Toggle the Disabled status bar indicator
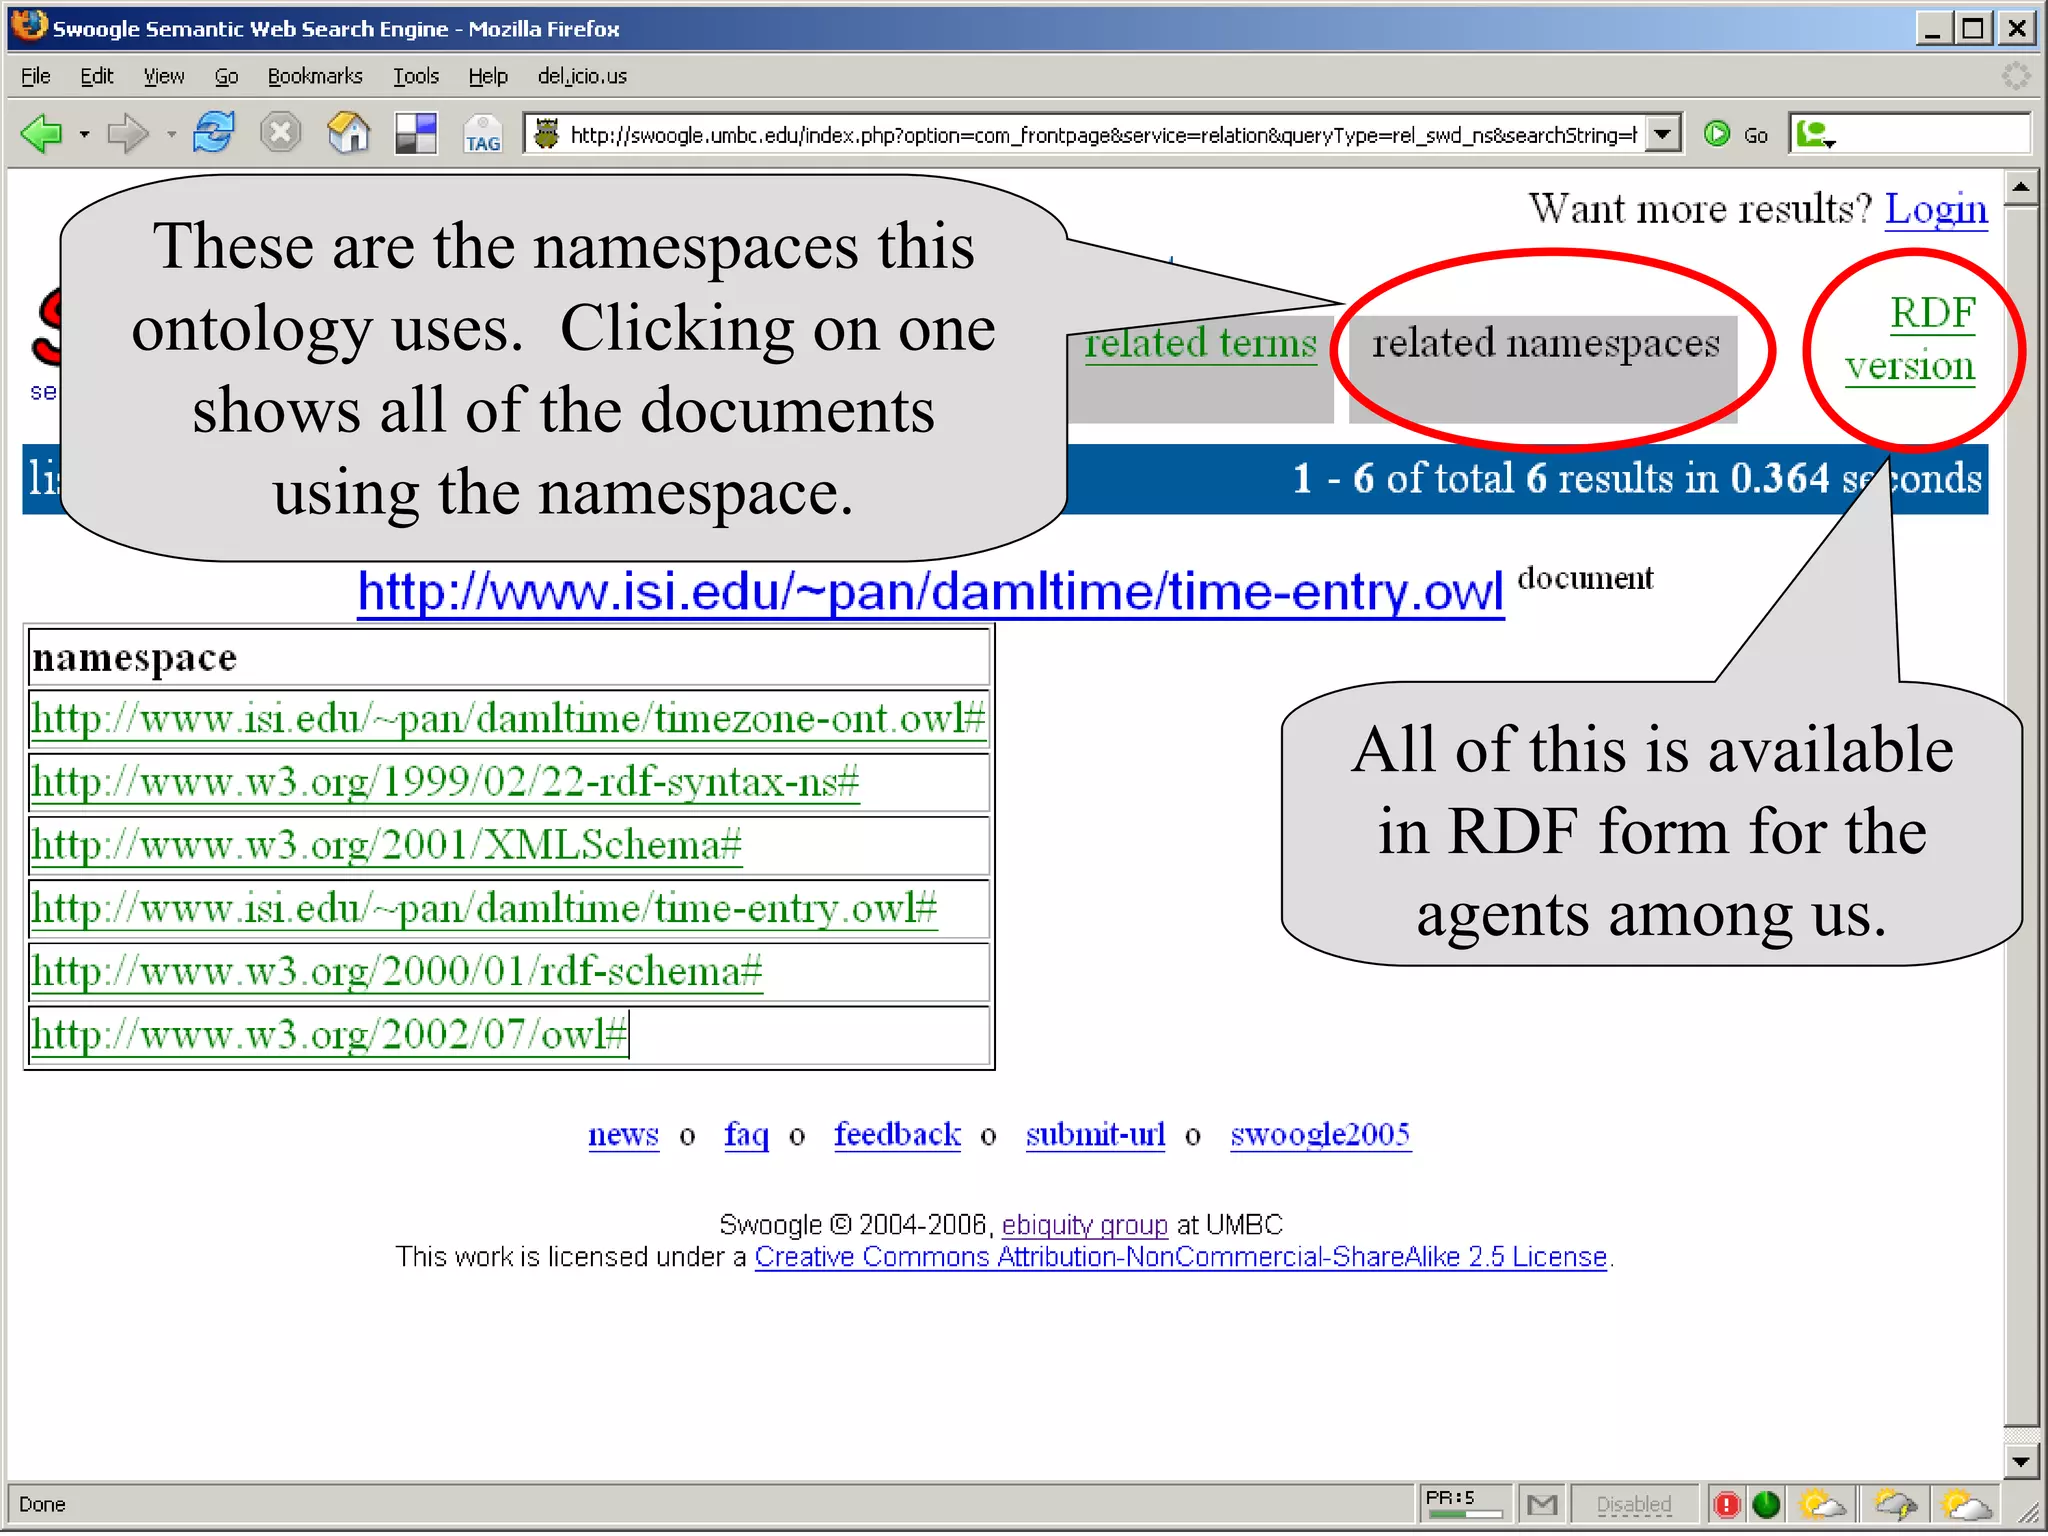Screen dimensions: 2048x1536 click(1633, 1503)
